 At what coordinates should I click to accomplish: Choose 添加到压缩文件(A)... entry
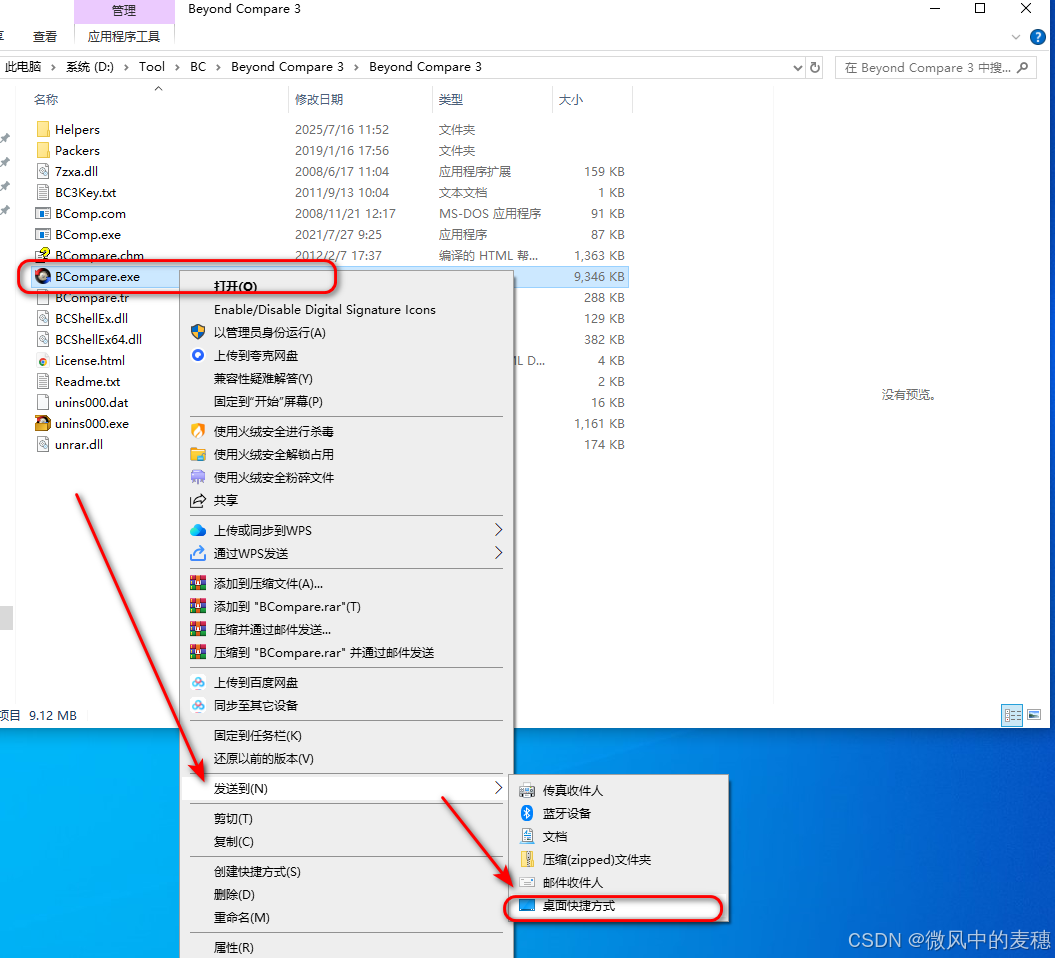click(x=347, y=583)
